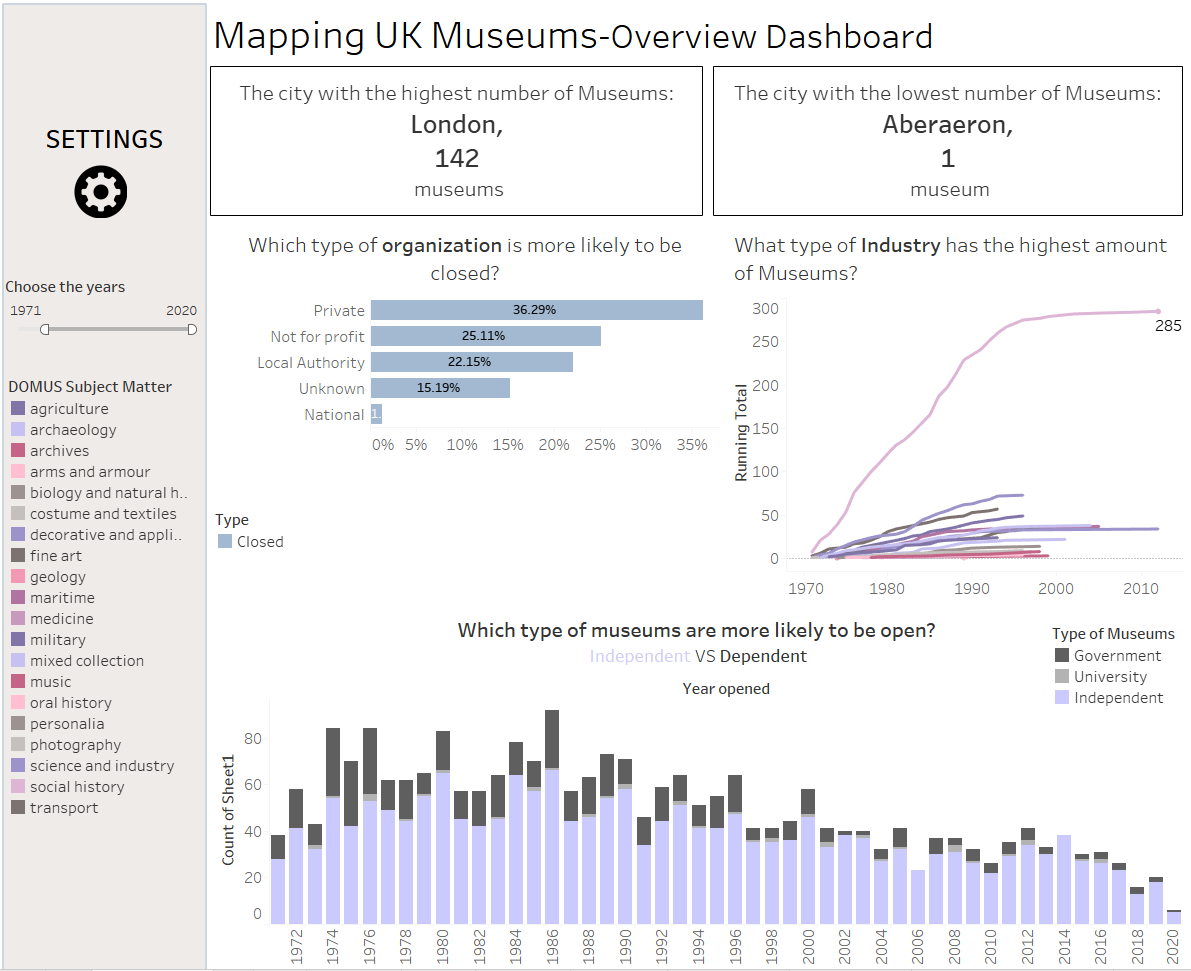Click the 'Choose the years' label
This screenshot has width=1191, height=971.
tap(65, 286)
